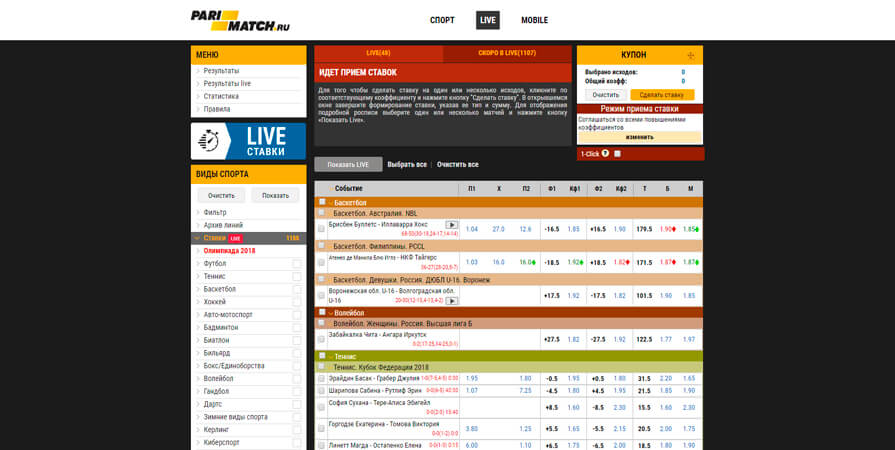Screen dimensions: 895x450
Task: Tick the Футбол sport checkbox
Action: point(297,264)
